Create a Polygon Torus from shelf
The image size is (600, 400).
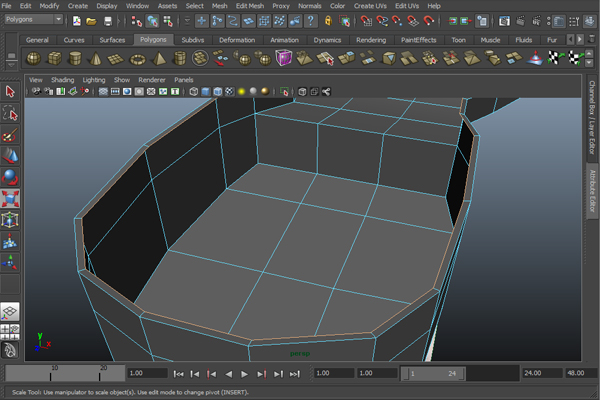click(x=138, y=59)
